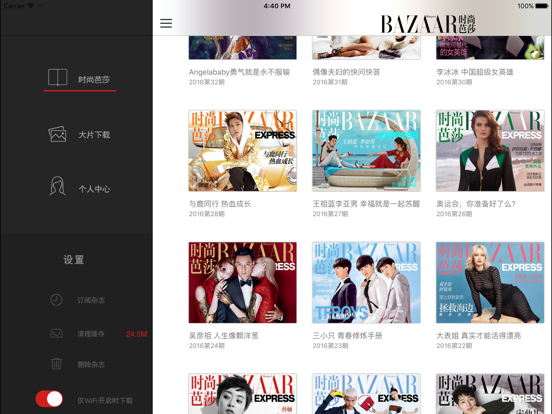Open cover of issue 与鹿同行 热血成长

243,151
